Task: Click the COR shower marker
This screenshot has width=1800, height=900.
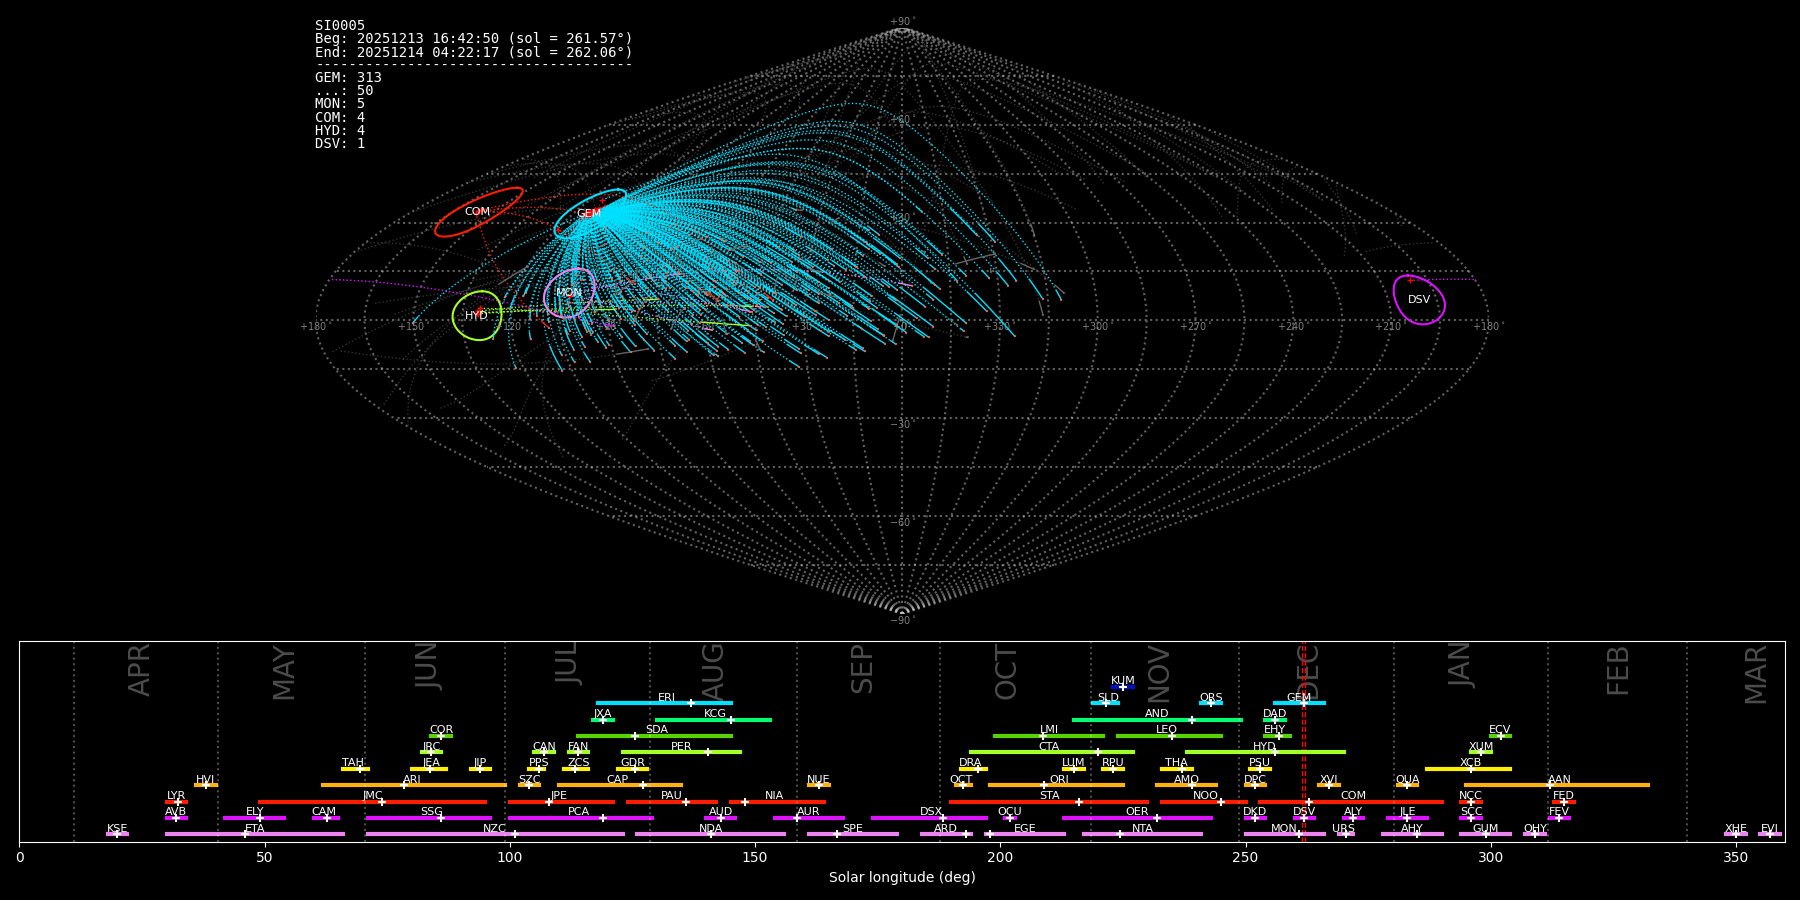Action: pyautogui.click(x=441, y=736)
